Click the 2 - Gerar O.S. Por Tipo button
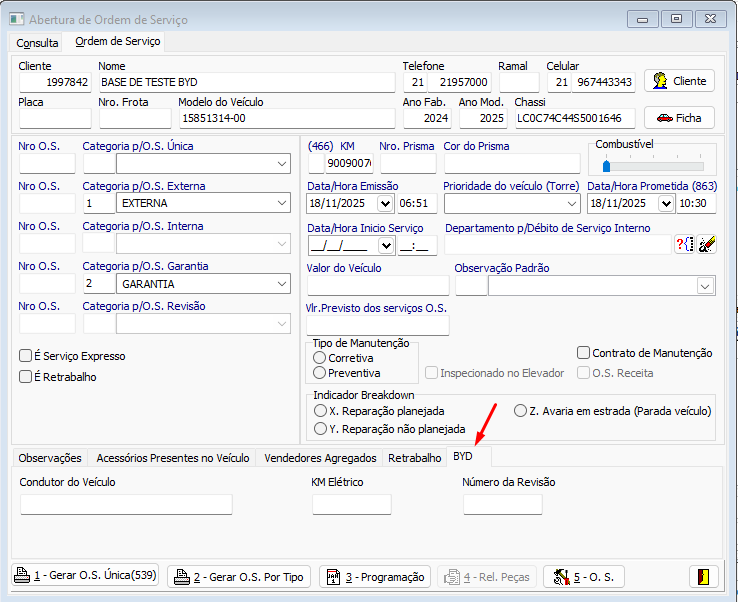Screen dimensions: 738x602 click(238, 577)
